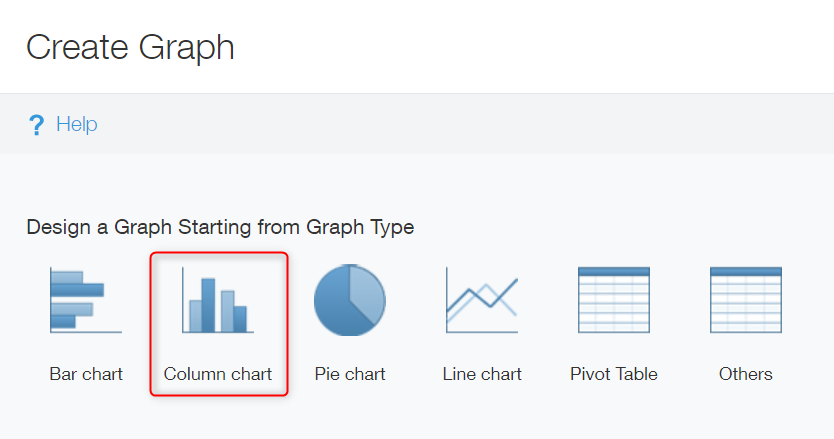The height and width of the screenshot is (439, 834).
Task: Choose the Pie chart icon
Action: 350,299
